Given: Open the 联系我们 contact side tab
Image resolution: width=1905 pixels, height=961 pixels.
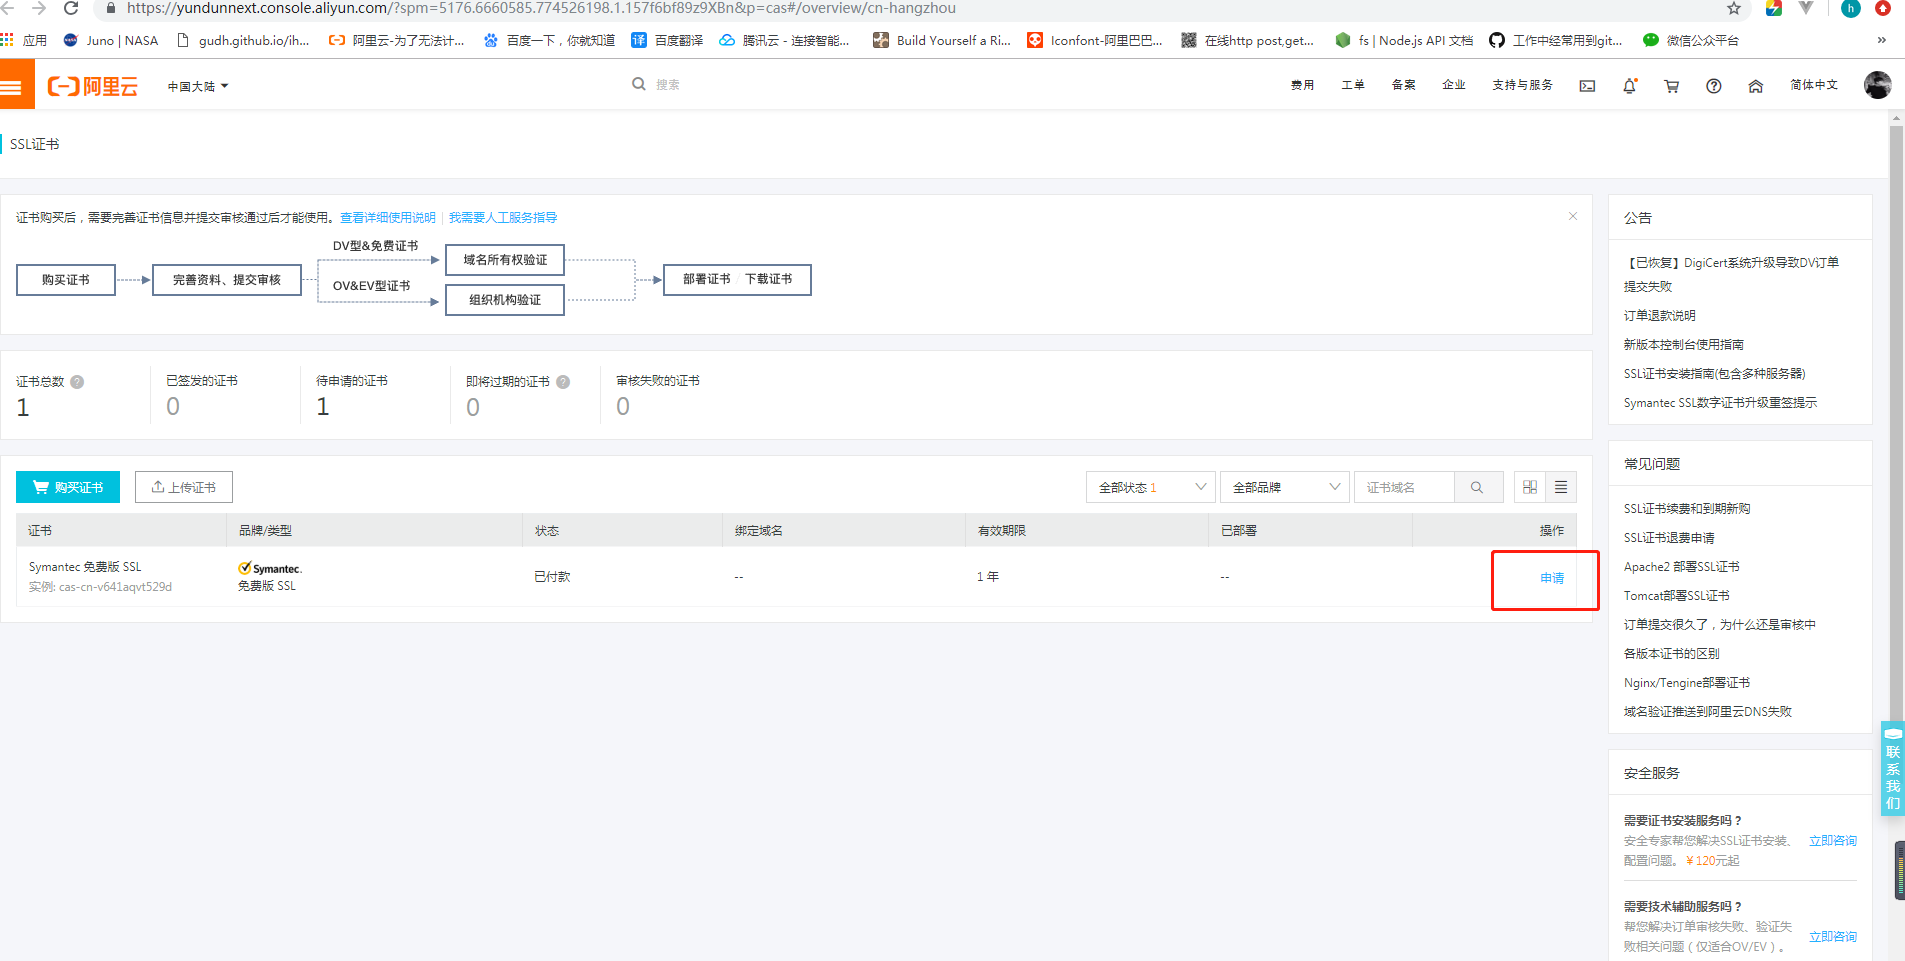Looking at the screenshot, I should point(1892,768).
